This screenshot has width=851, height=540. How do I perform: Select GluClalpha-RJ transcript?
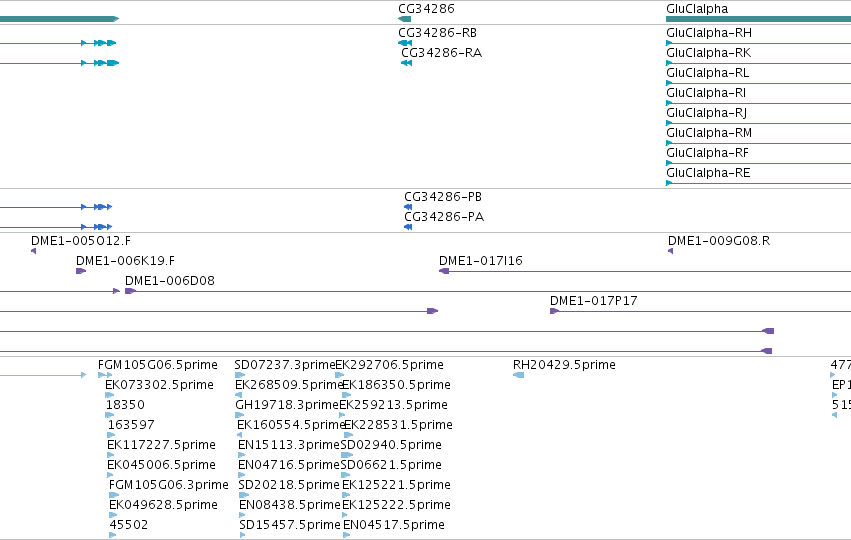click(706, 113)
